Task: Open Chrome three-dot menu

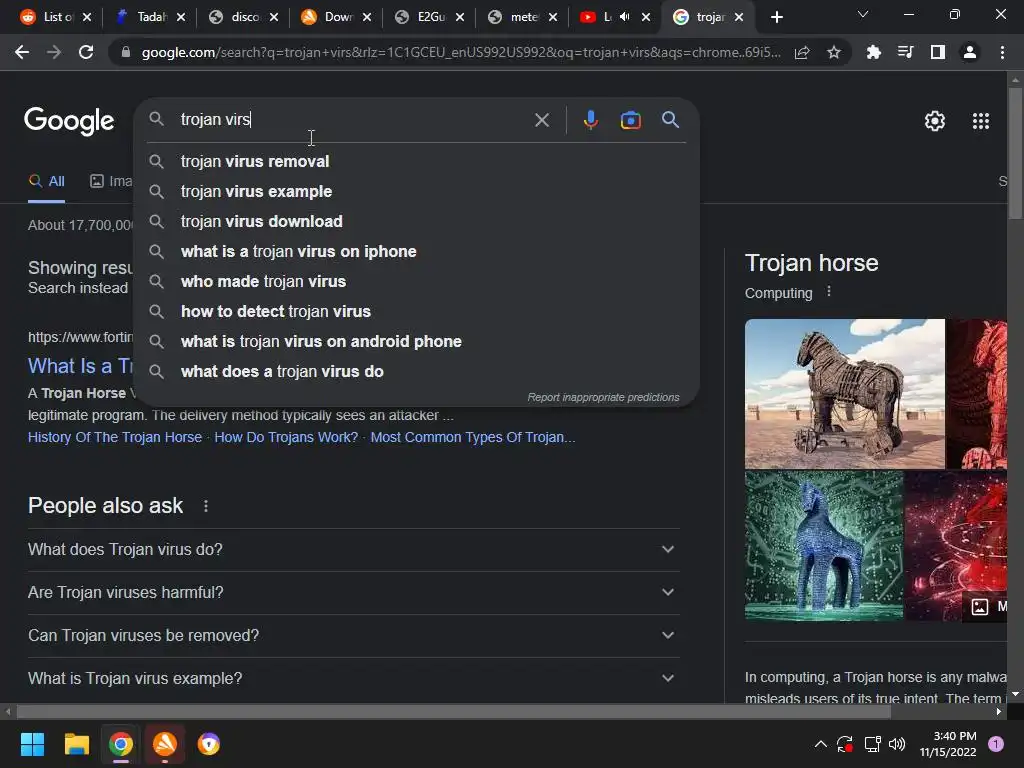Action: 1002,52
